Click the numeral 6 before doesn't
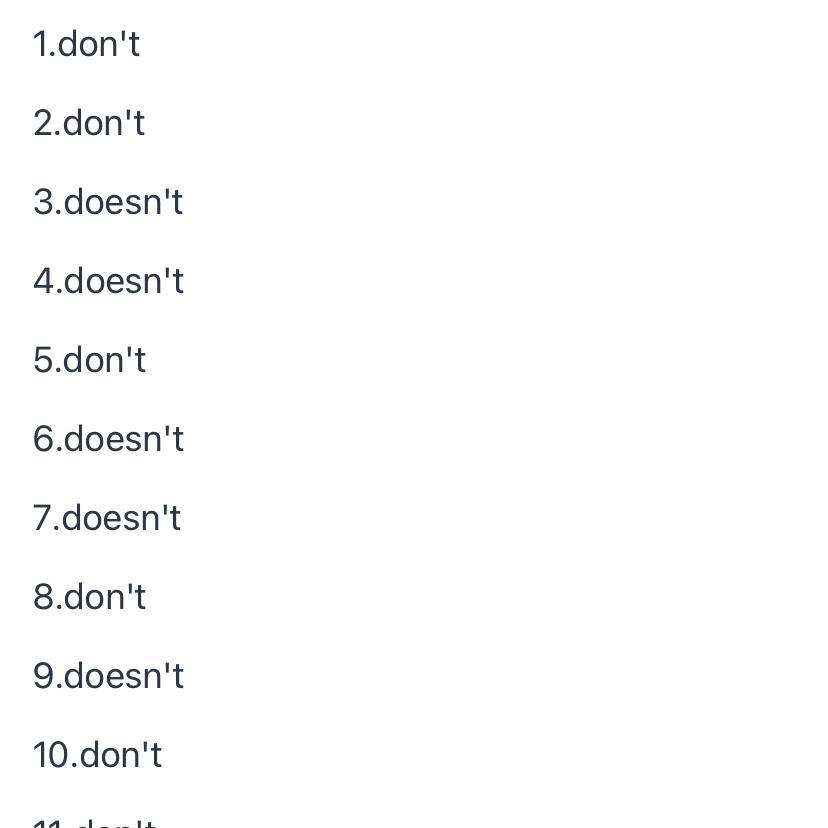This screenshot has width=828, height=828. pyautogui.click(x=44, y=439)
